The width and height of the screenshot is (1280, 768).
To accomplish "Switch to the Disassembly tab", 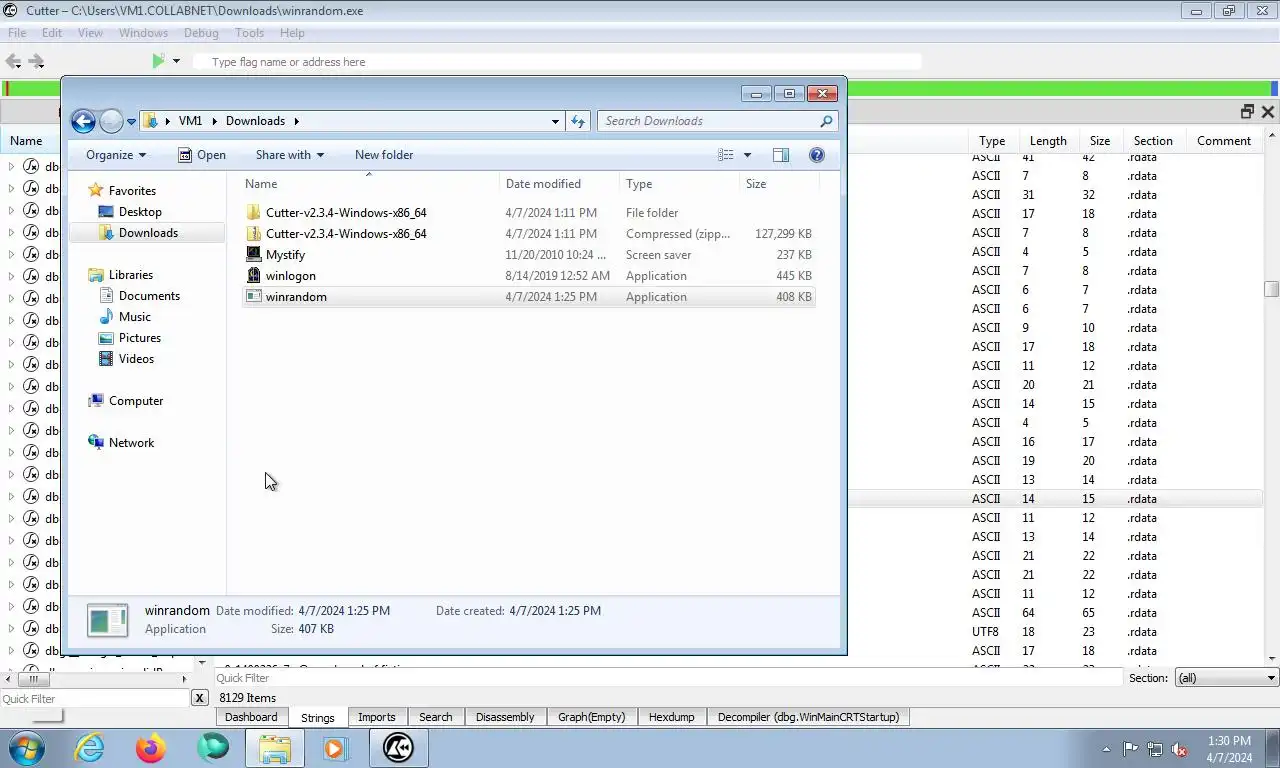I will [505, 717].
